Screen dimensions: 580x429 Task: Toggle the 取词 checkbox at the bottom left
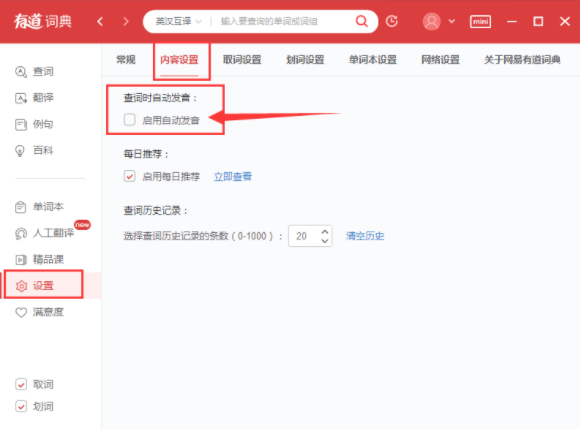21,385
